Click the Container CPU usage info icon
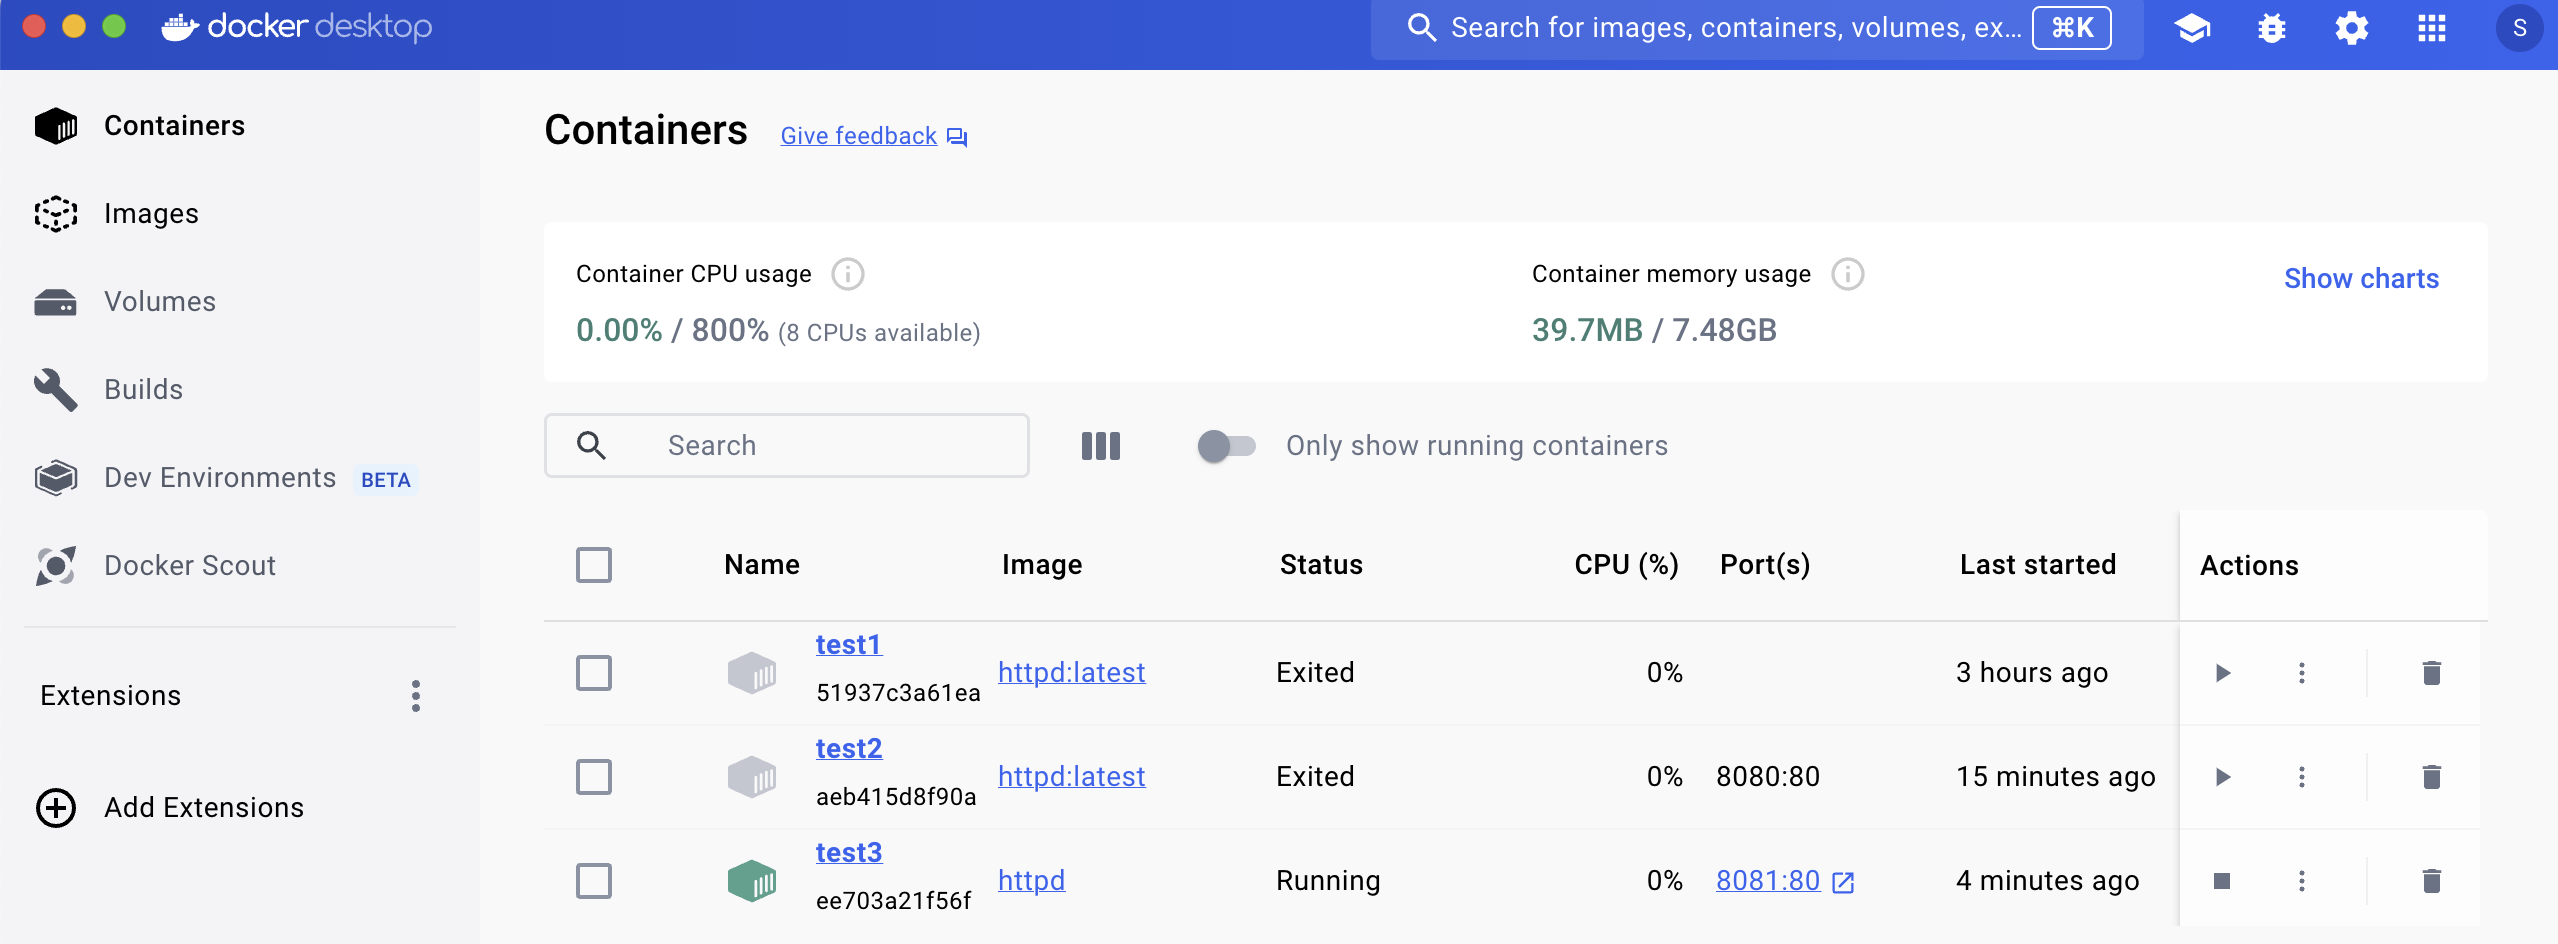The height and width of the screenshot is (944, 2558). [848, 274]
